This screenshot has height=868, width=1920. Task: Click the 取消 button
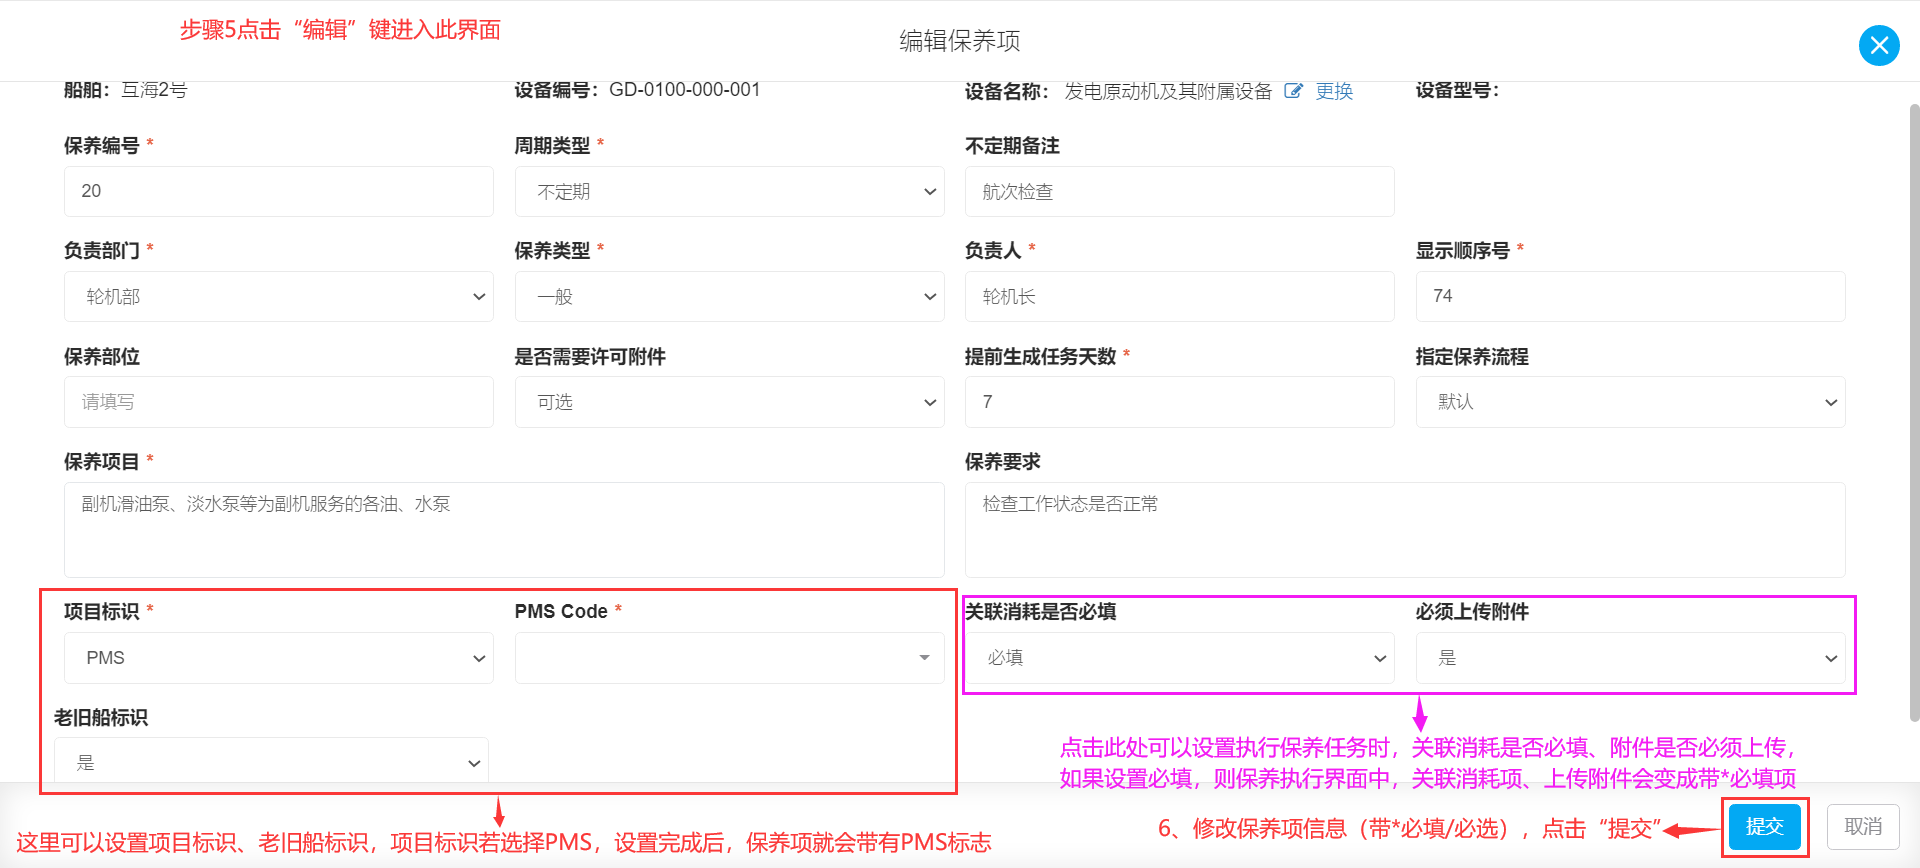1863,827
